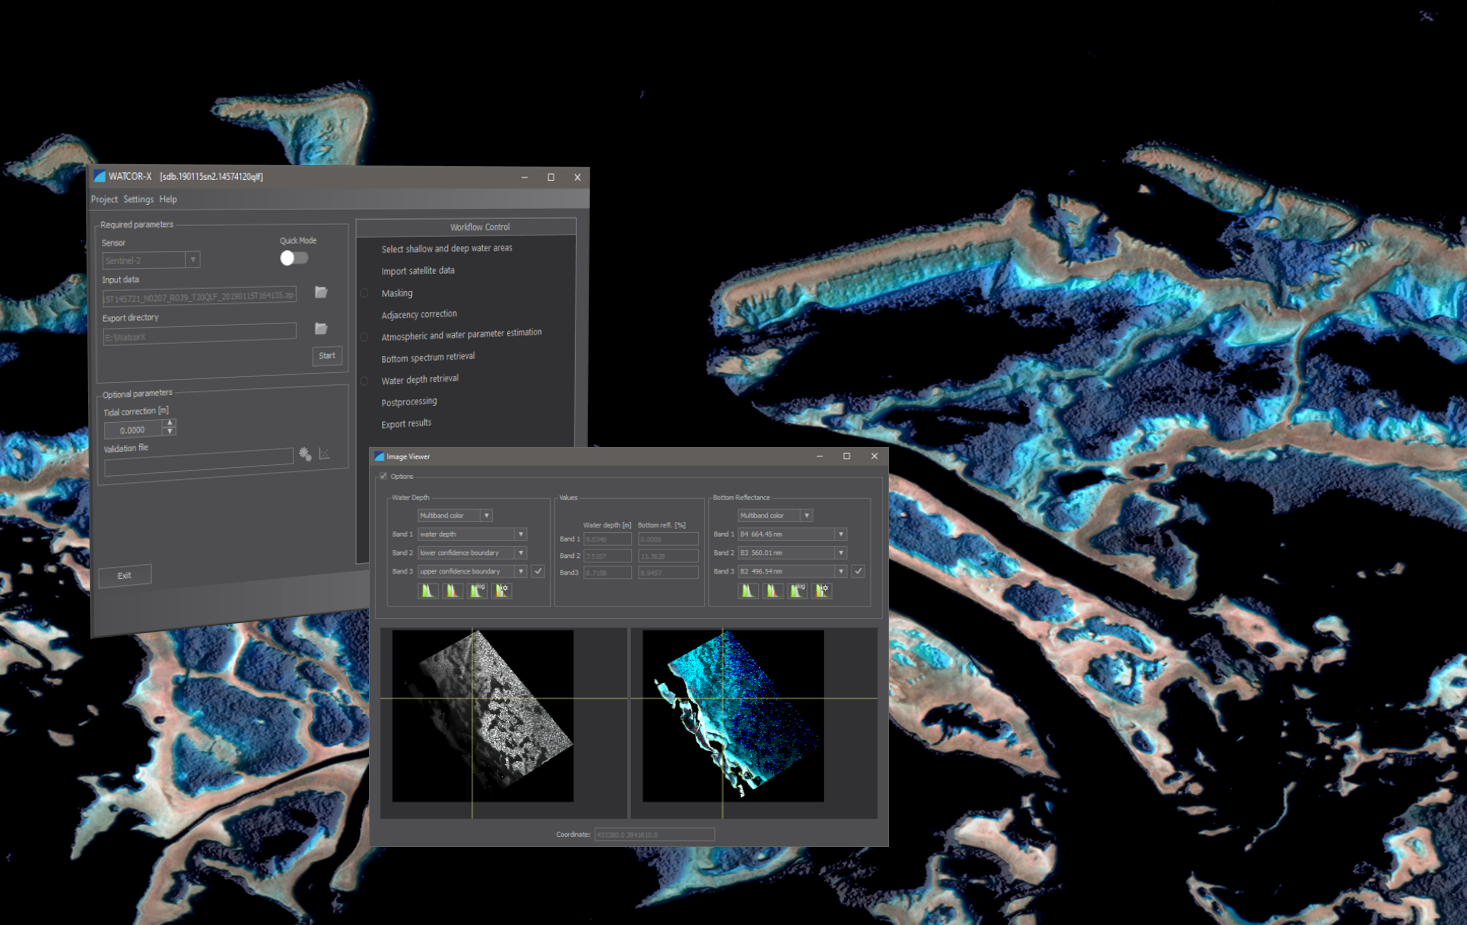1467x925 pixels.
Task: Click the Workflow Control header
Action: (x=466, y=227)
